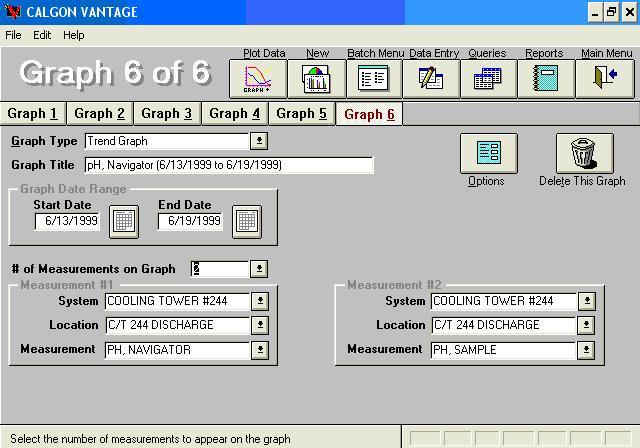Return via Main Menu door icon
The height and width of the screenshot is (448, 640).
(x=605, y=79)
